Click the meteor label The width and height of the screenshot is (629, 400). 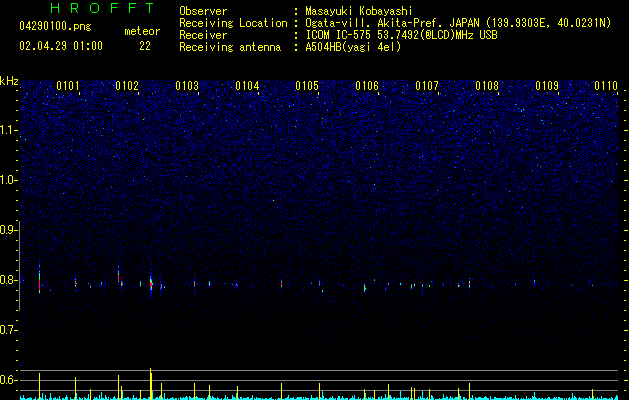(x=142, y=31)
